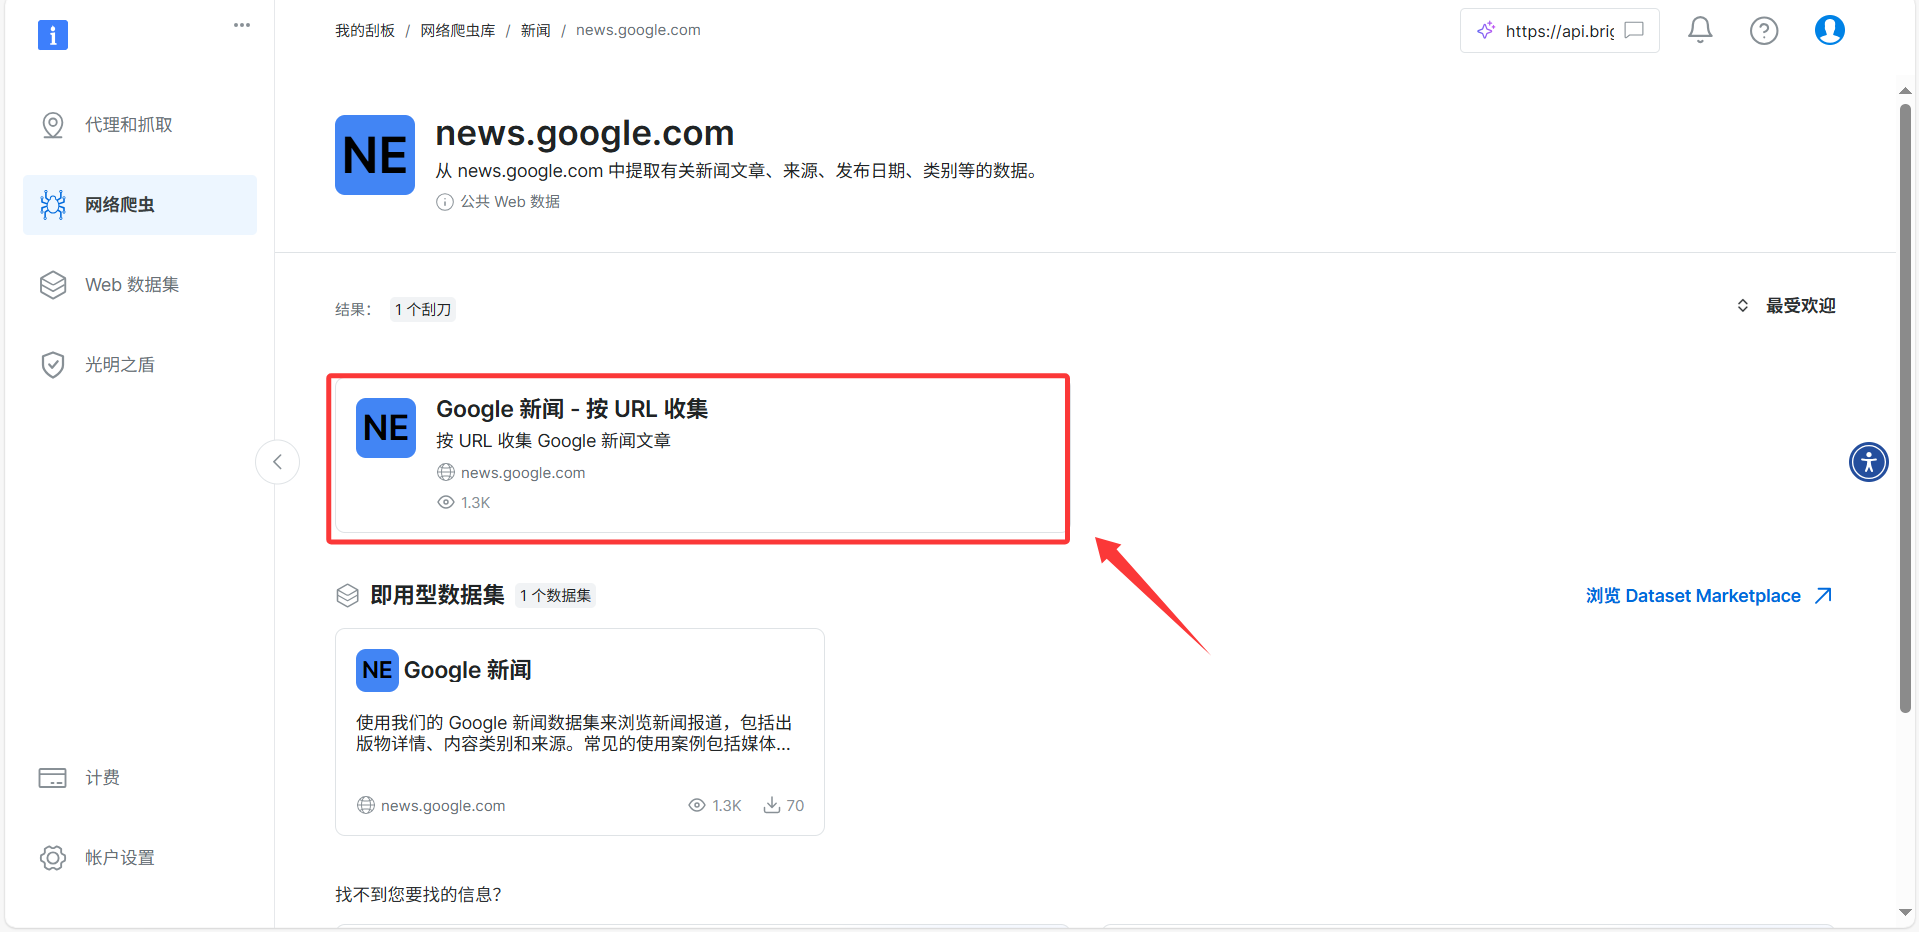Click the https://api.bri input field
The image size is (1919, 932).
point(1560,31)
